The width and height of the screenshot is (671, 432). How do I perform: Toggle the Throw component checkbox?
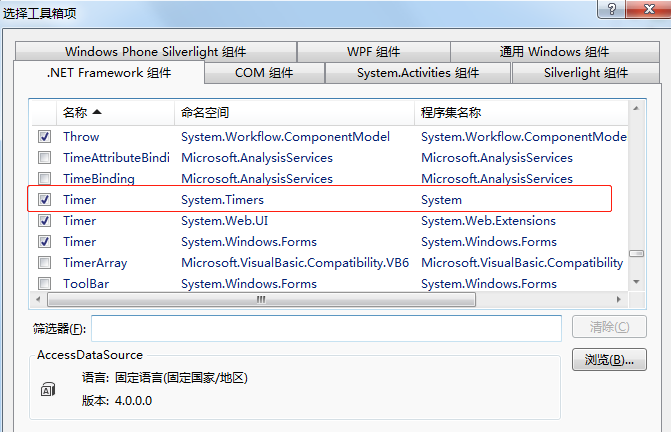point(45,136)
